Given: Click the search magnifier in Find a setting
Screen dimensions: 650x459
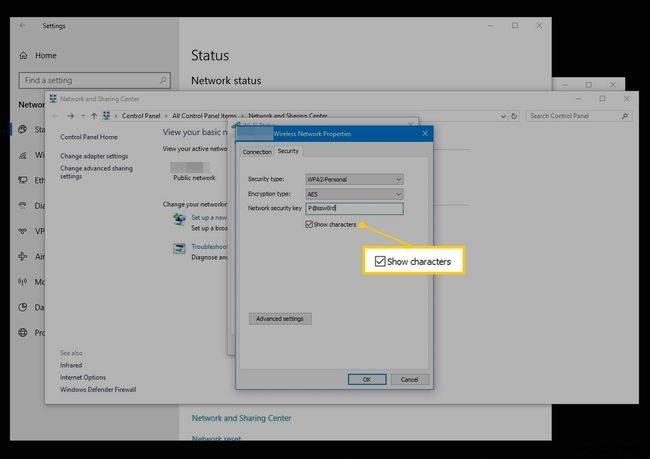Looking at the screenshot, I should pyautogui.click(x=163, y=80).
